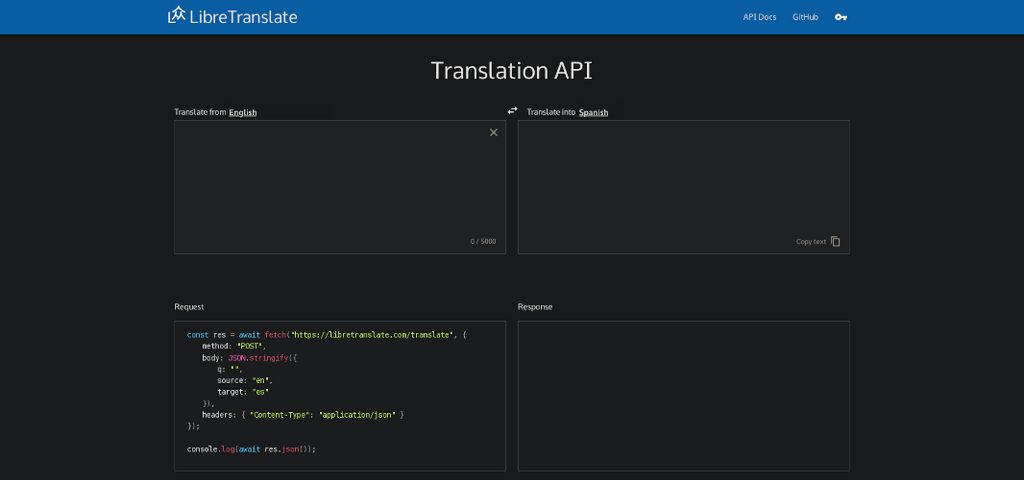This screenshot has height=480, width=1024.
Task: Click the copy clipboard icon
Action: 836,241
